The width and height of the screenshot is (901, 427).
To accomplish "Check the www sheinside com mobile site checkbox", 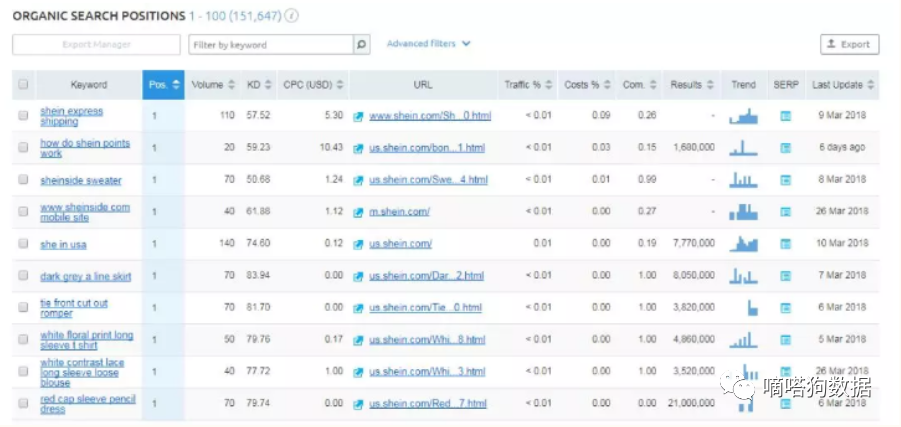I will (x=23, y=211).
